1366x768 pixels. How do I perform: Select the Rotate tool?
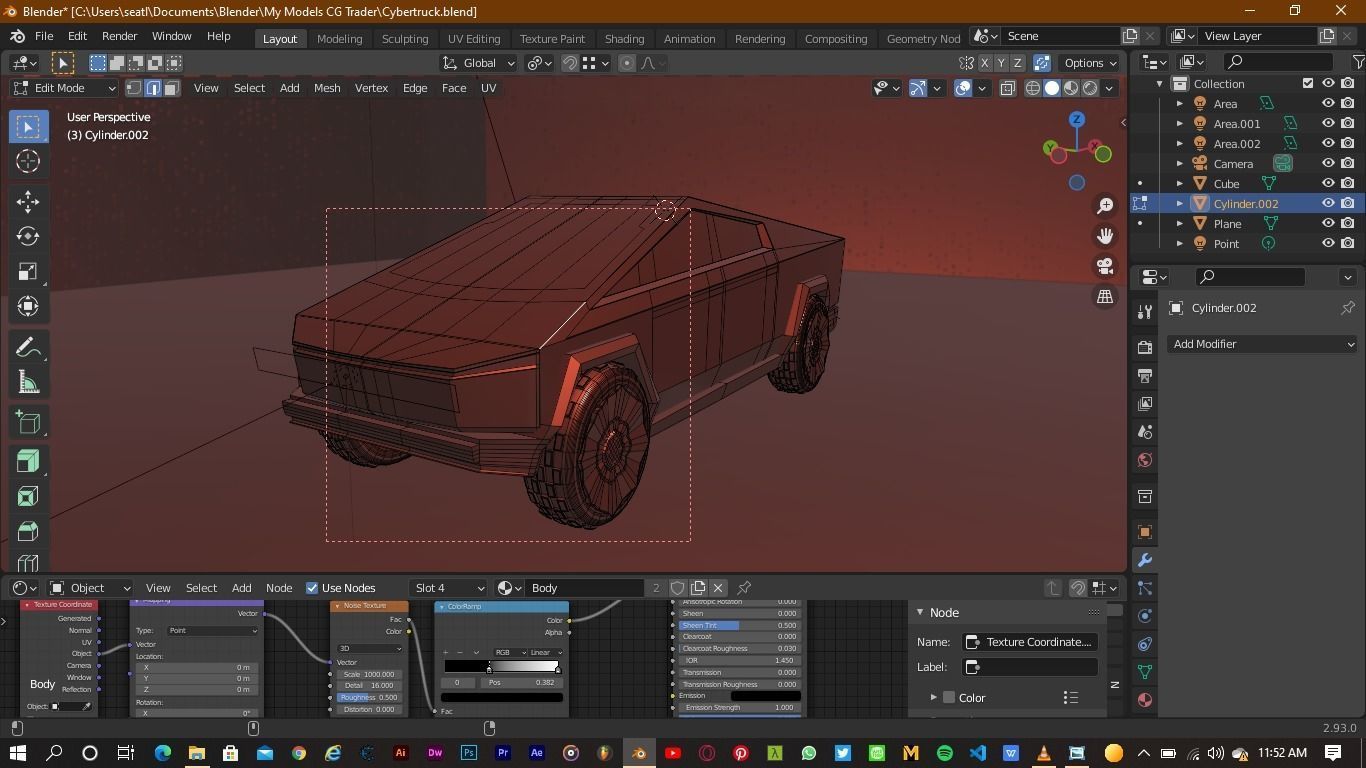(28, 236)
